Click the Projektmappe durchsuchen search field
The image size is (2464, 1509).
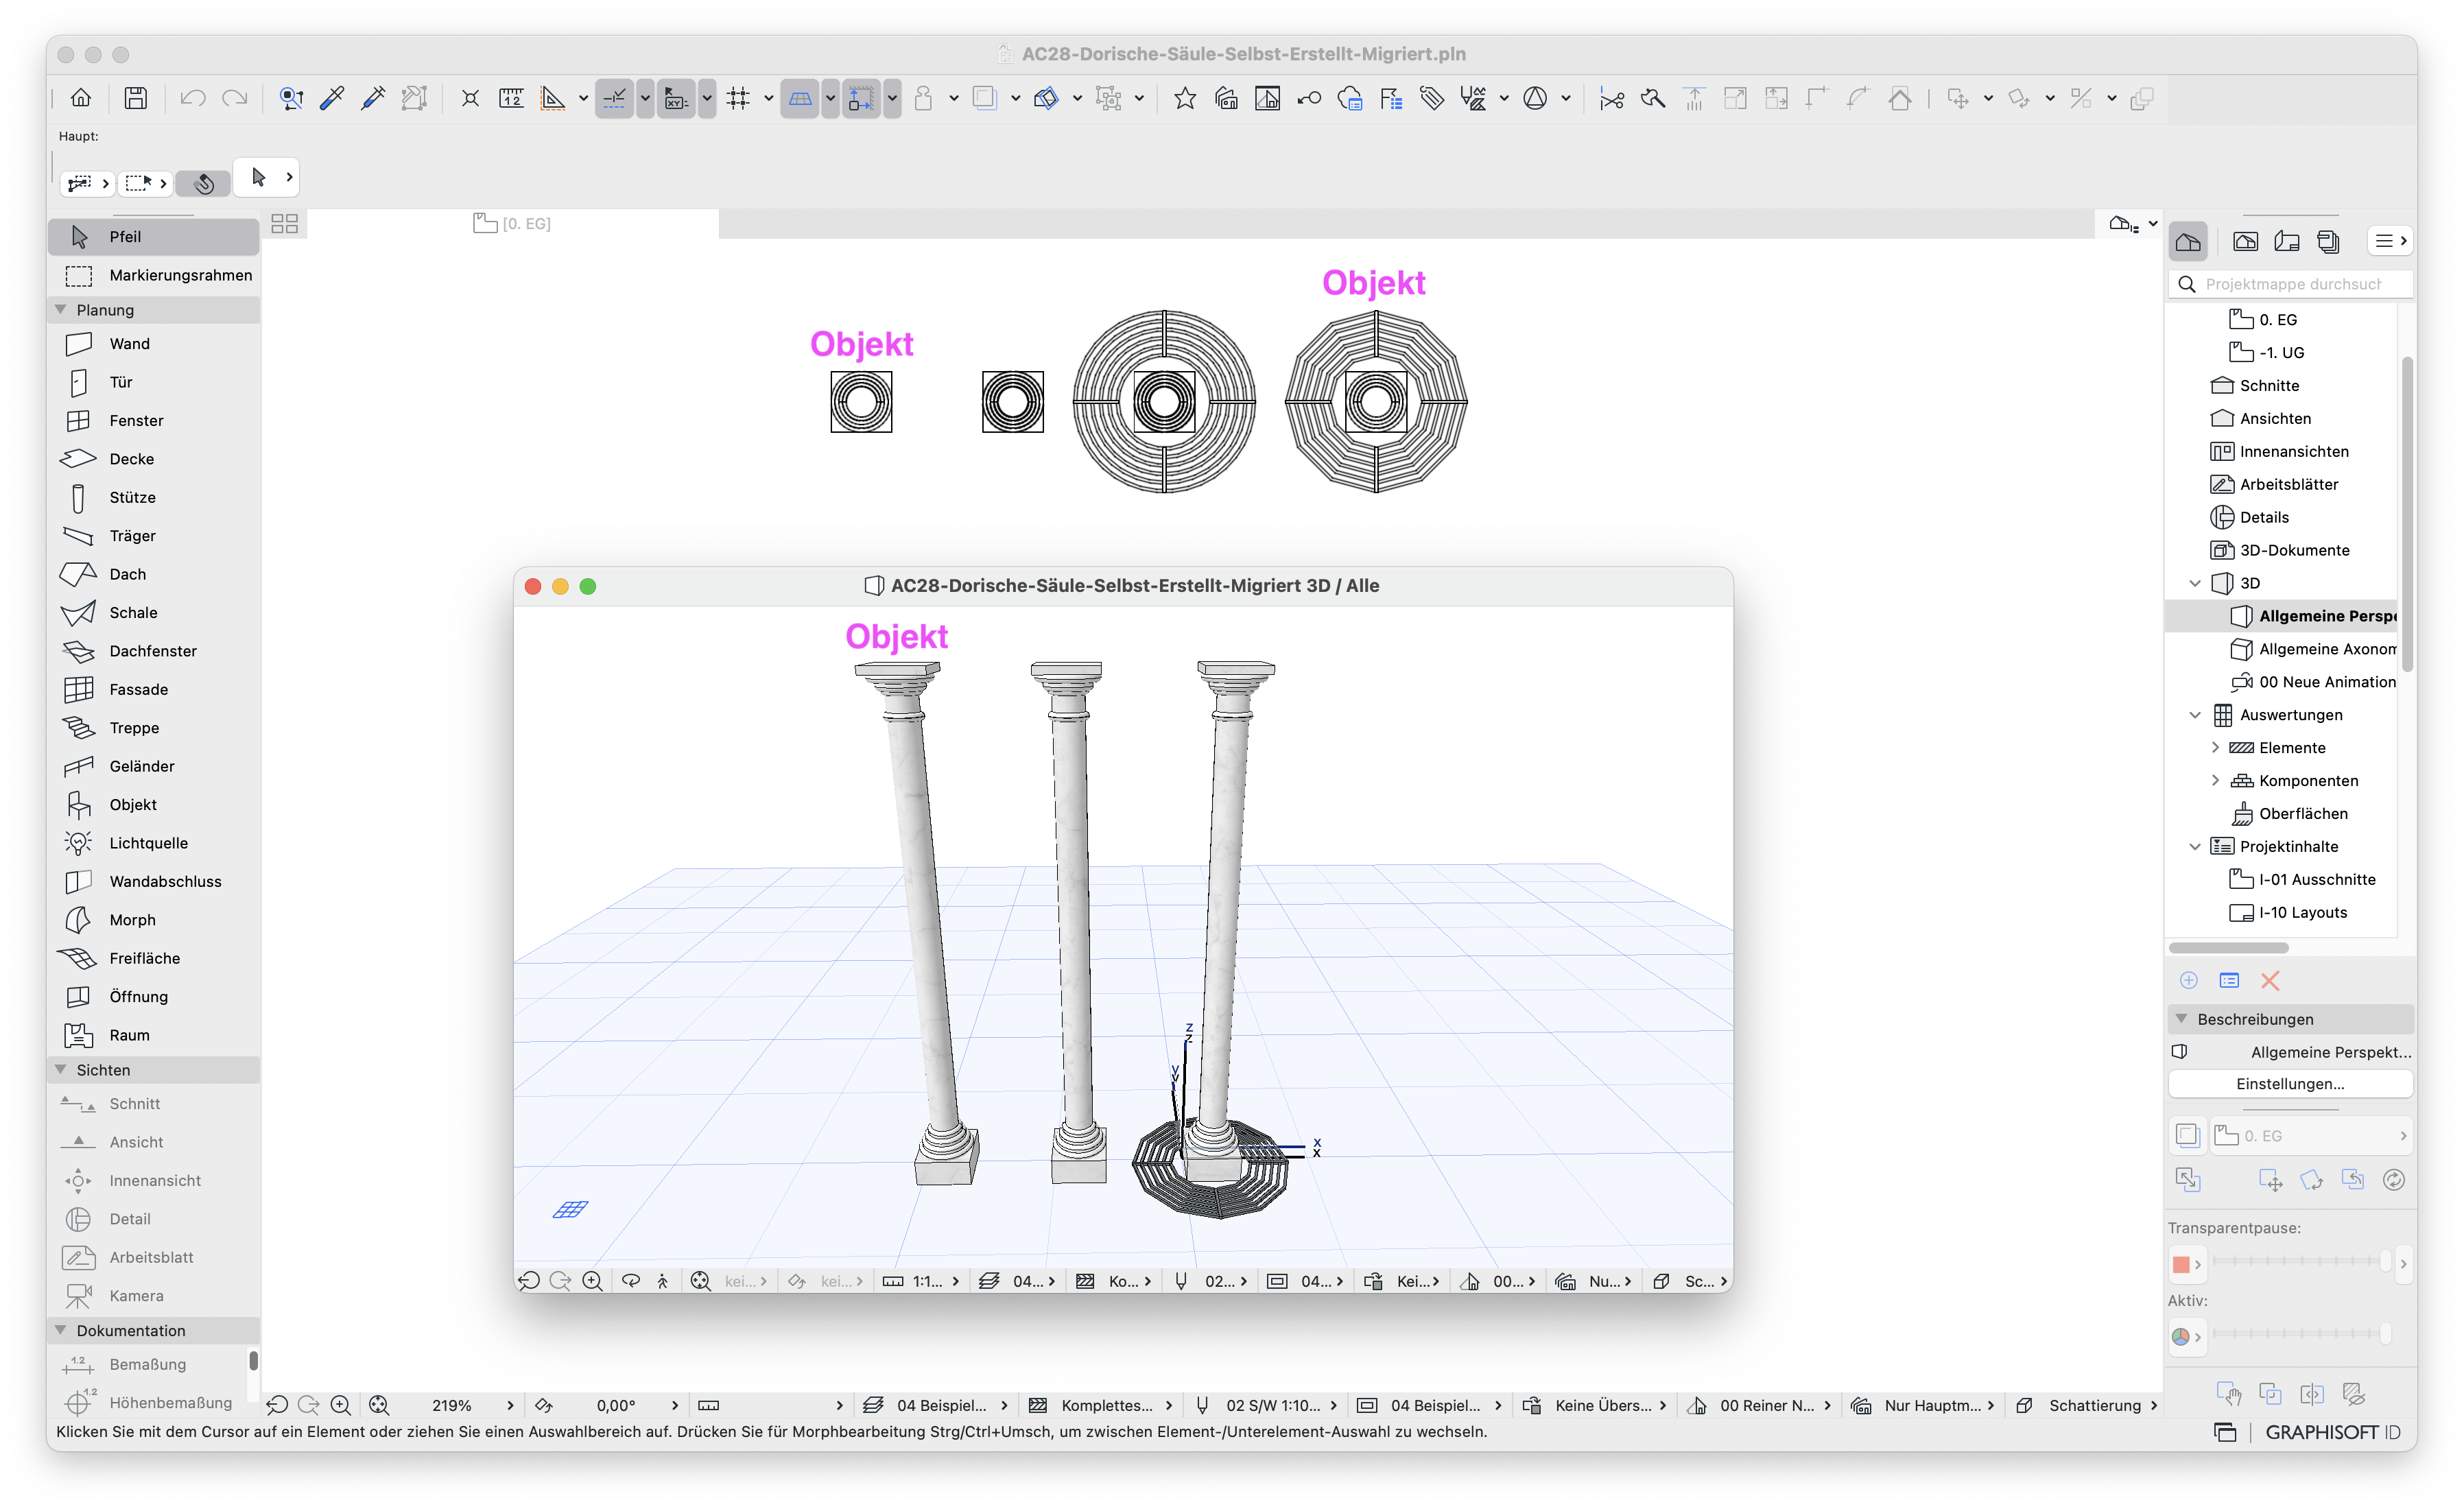[x=2290, y=284]
